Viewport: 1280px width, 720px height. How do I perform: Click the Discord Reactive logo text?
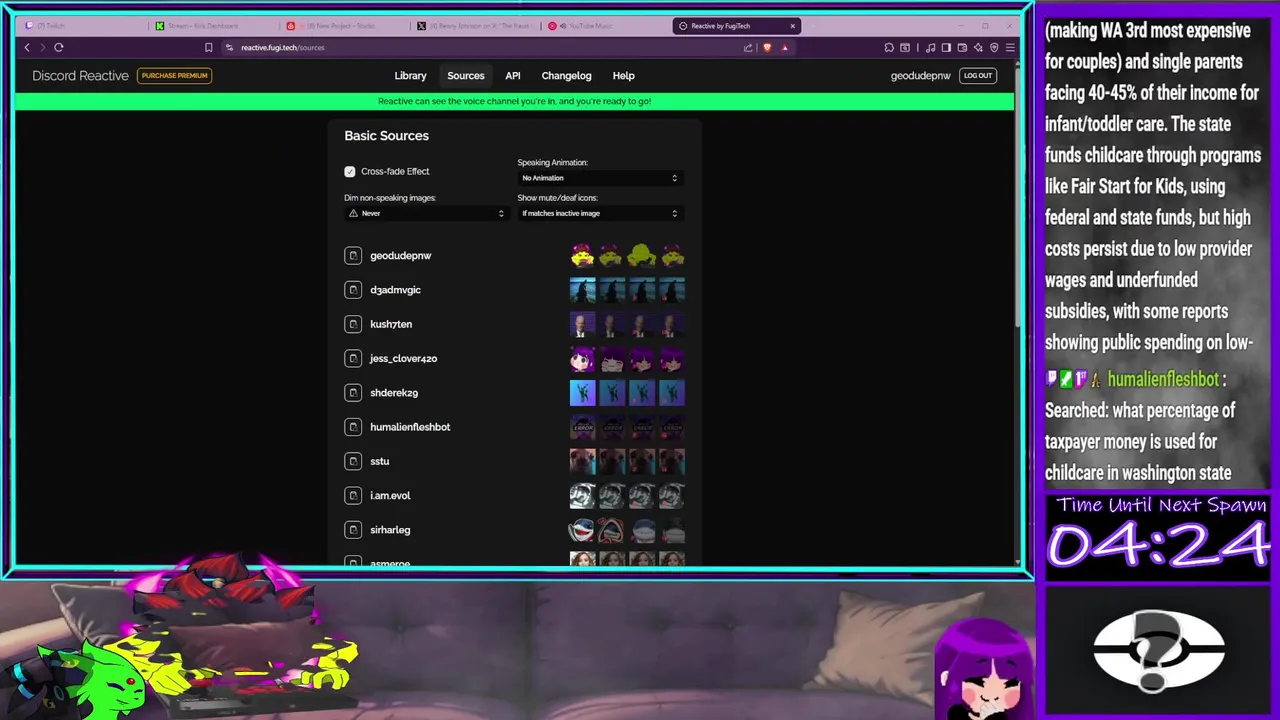[x=80, y=76]
